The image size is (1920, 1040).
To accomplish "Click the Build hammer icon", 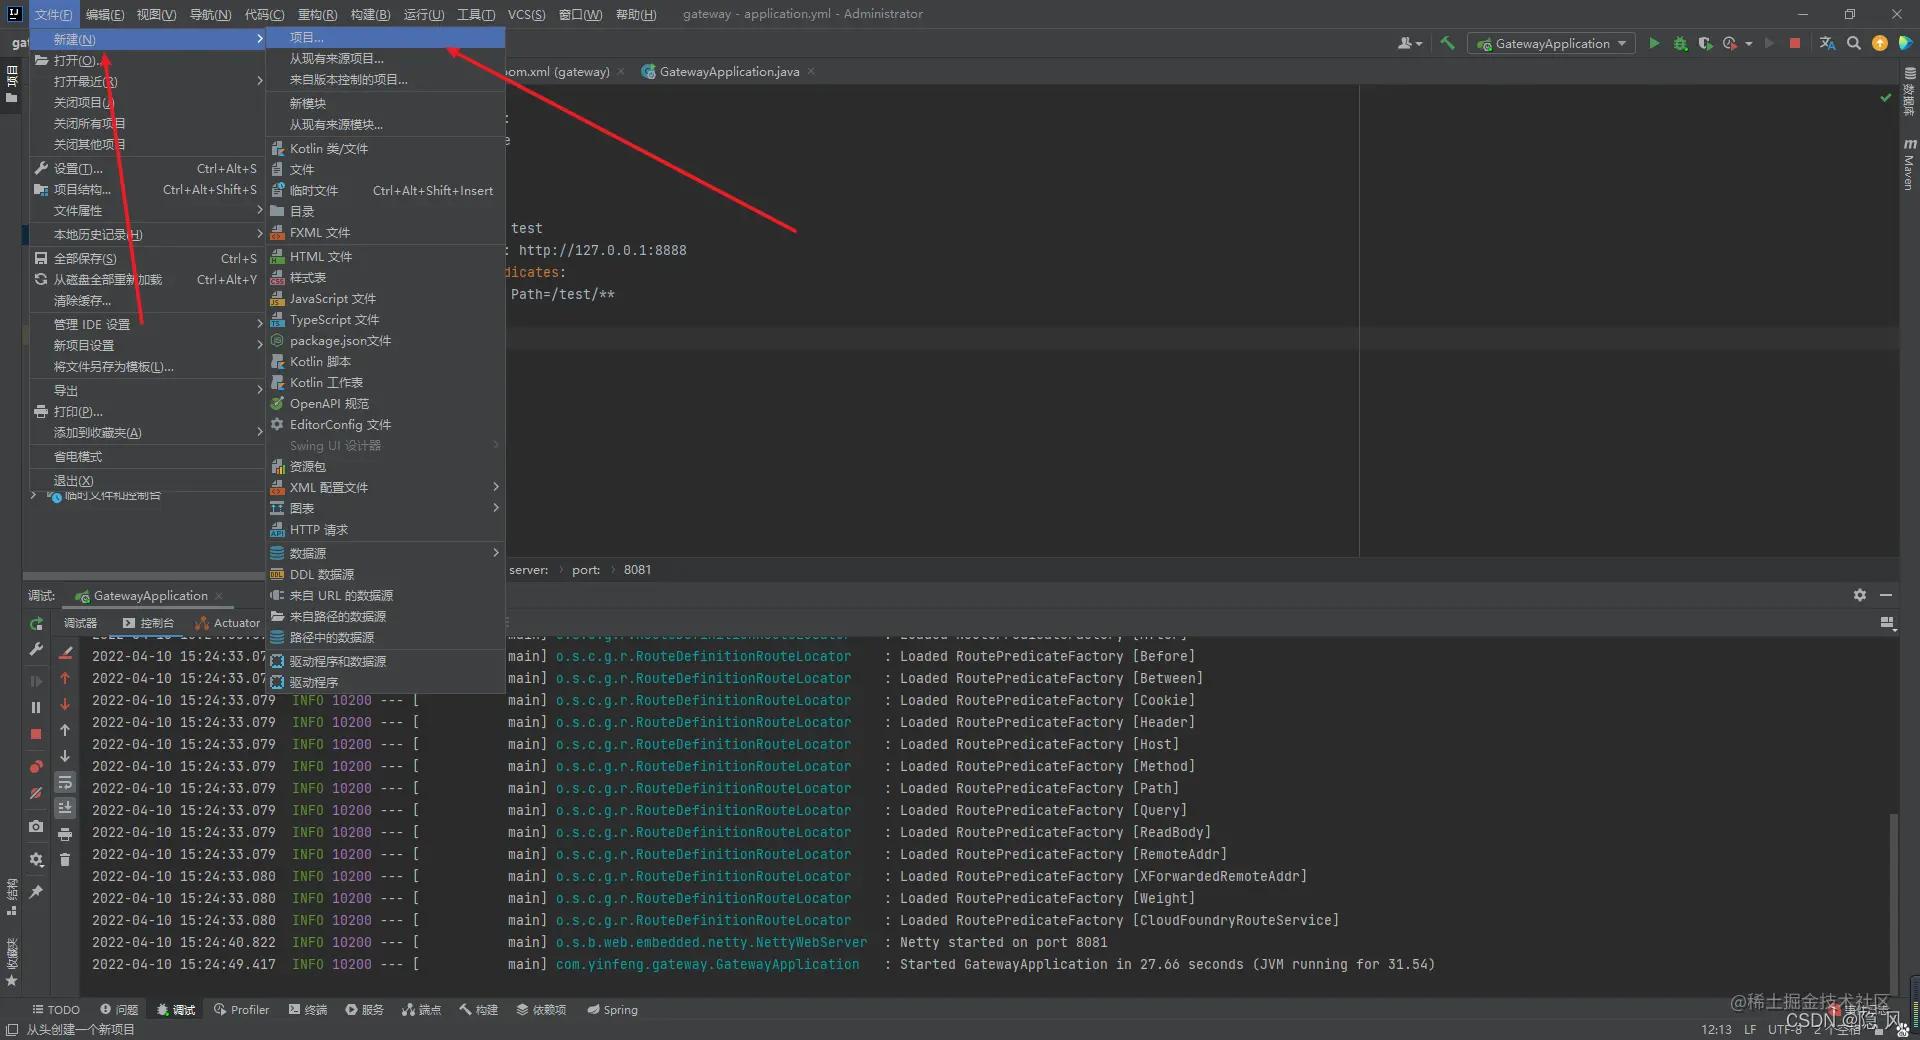I will [1447, 43].
